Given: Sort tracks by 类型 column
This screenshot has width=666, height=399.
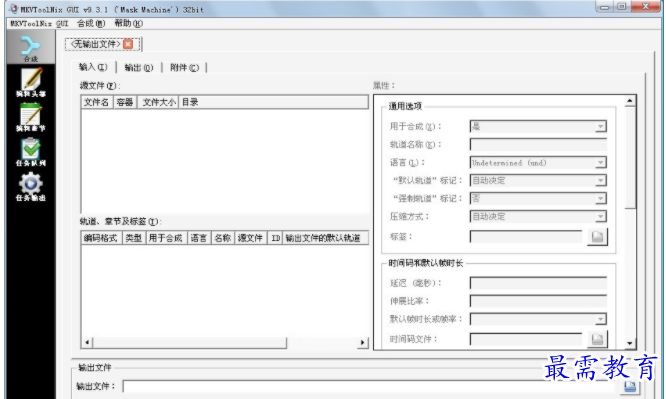Looking at the screenshot, I should click(x=134, y=238).
